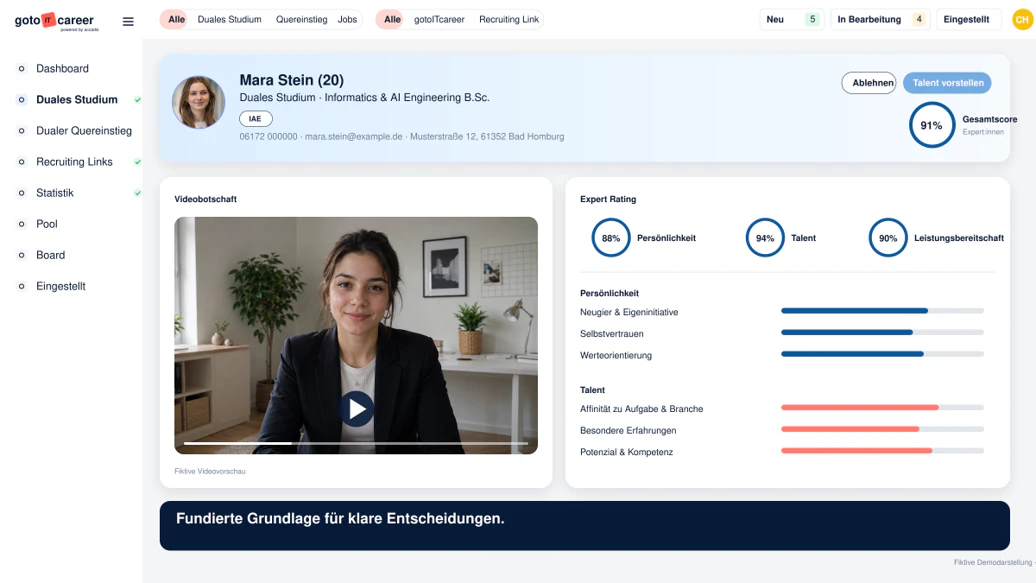
Task: Filter by Duales Studium in top bar
Action: (x=229, y=19)
